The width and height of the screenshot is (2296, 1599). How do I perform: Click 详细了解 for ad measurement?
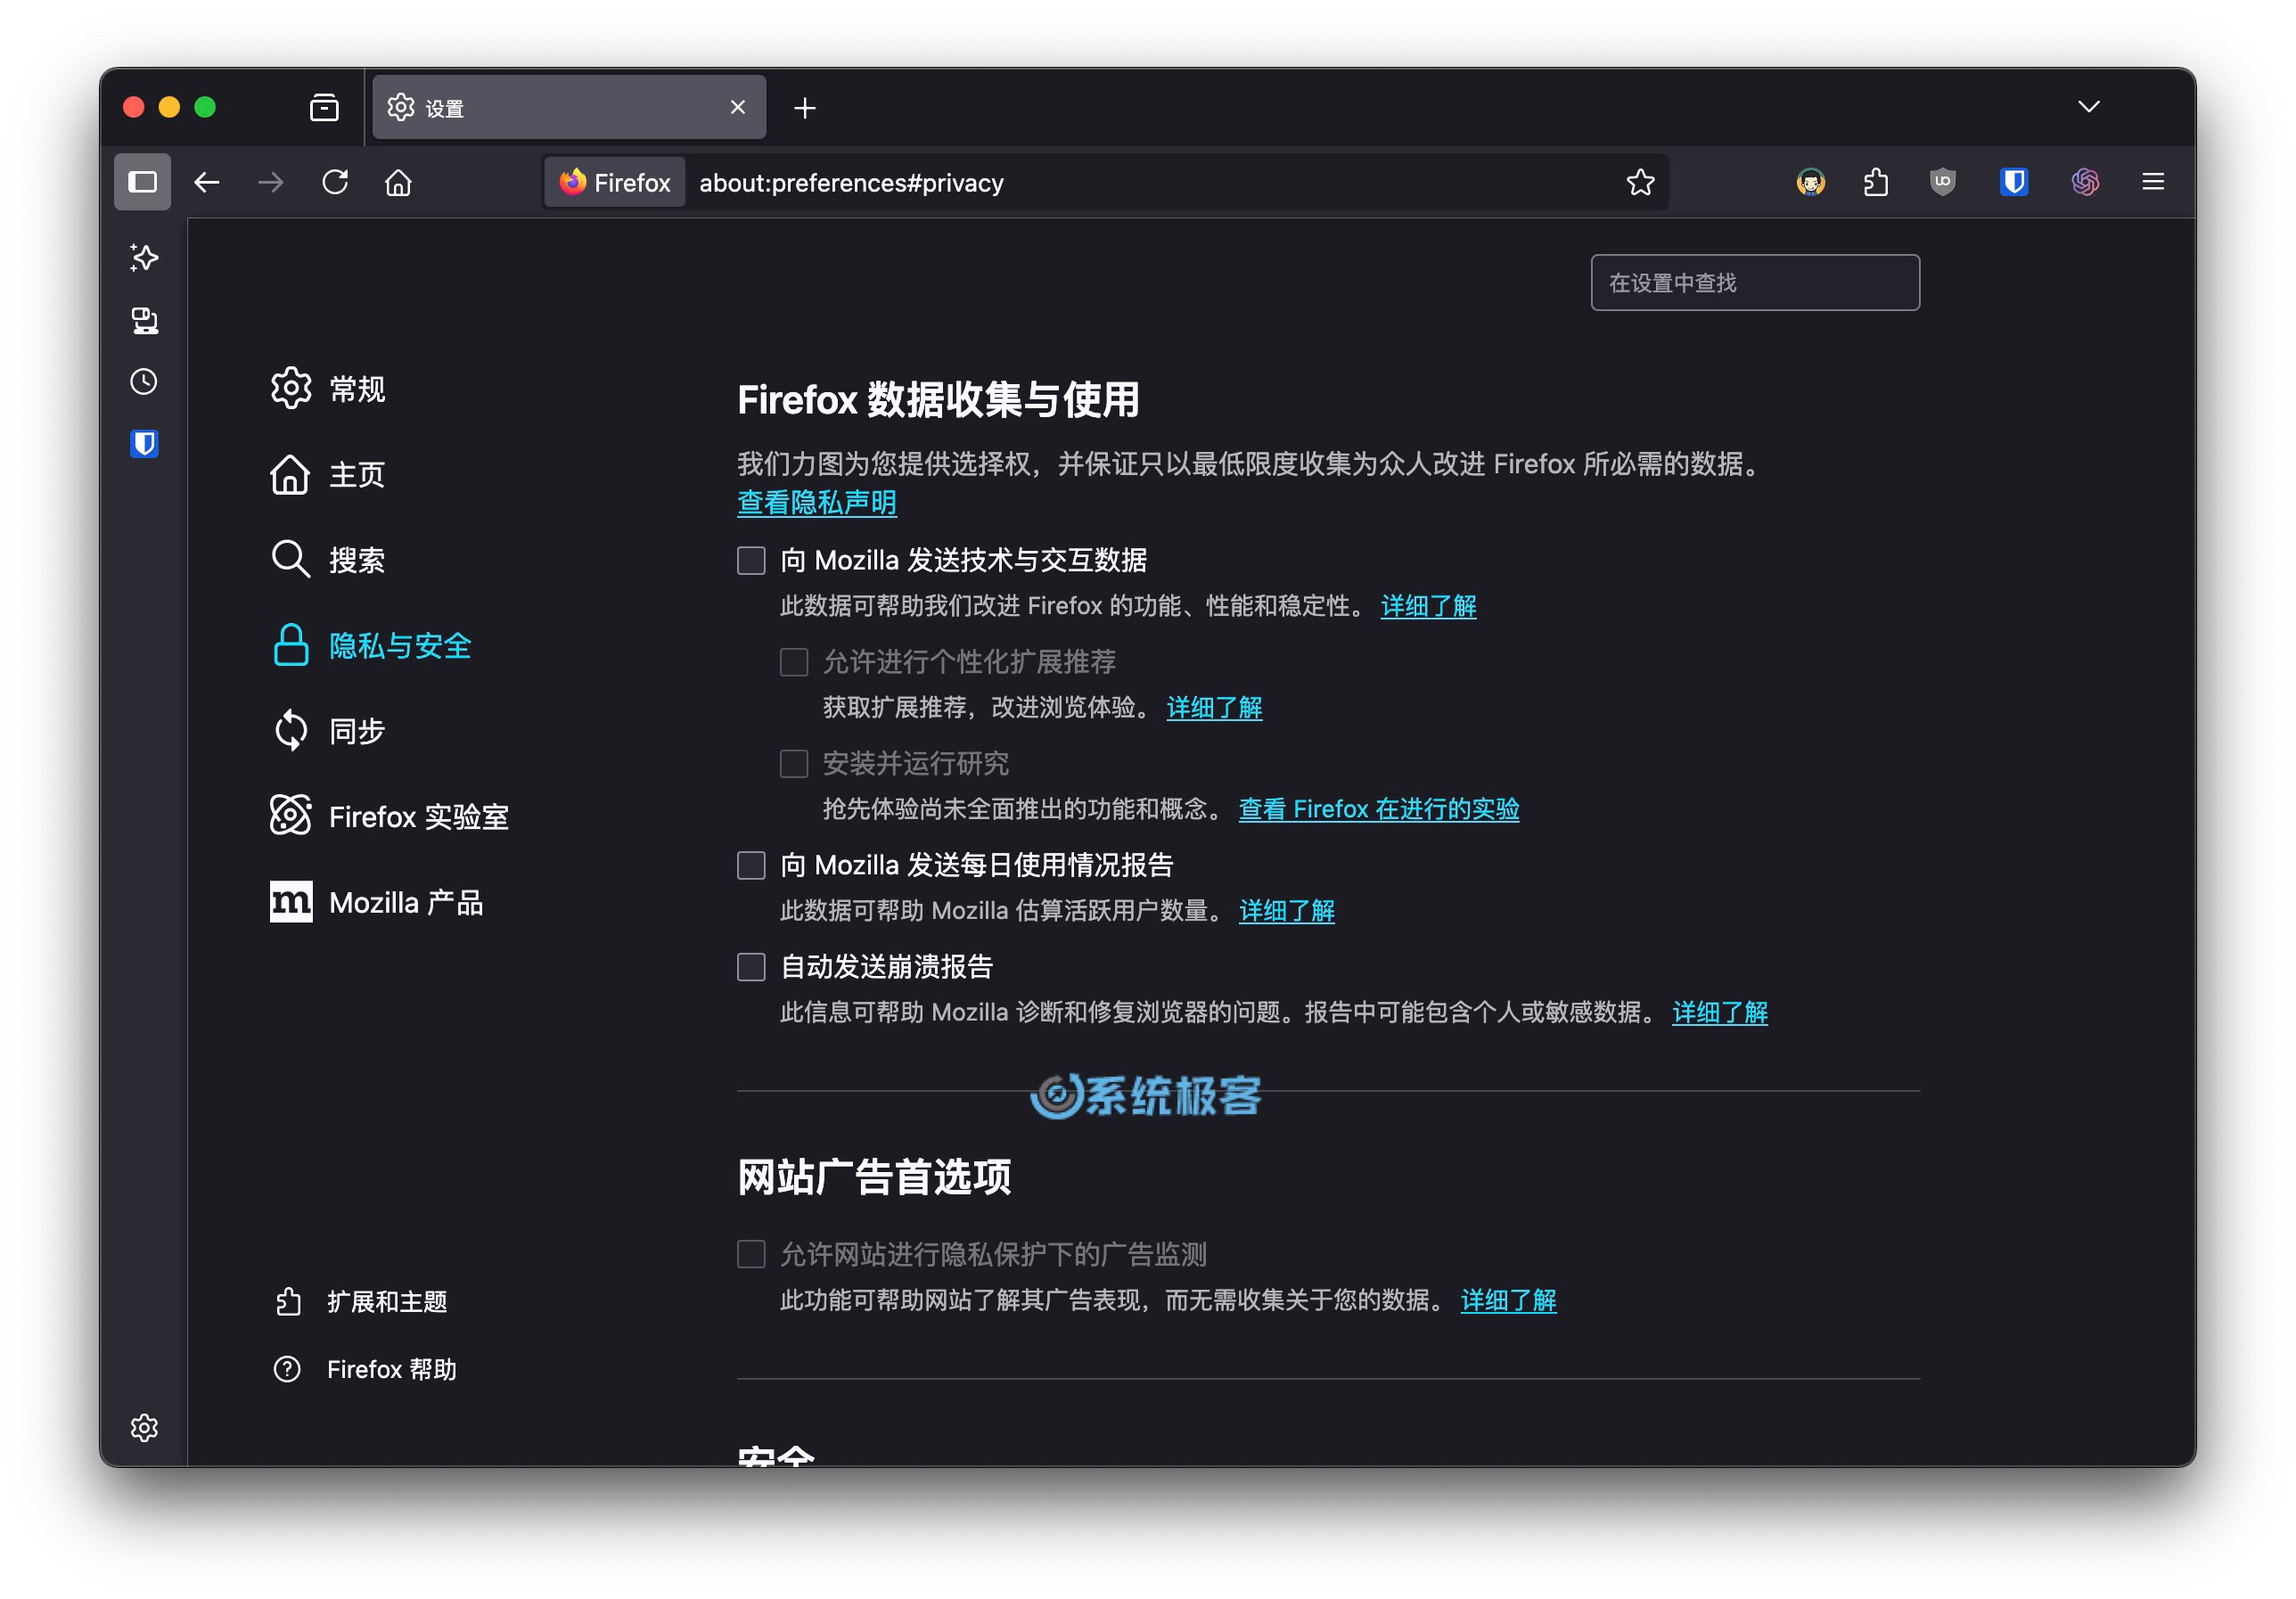1508,1300
